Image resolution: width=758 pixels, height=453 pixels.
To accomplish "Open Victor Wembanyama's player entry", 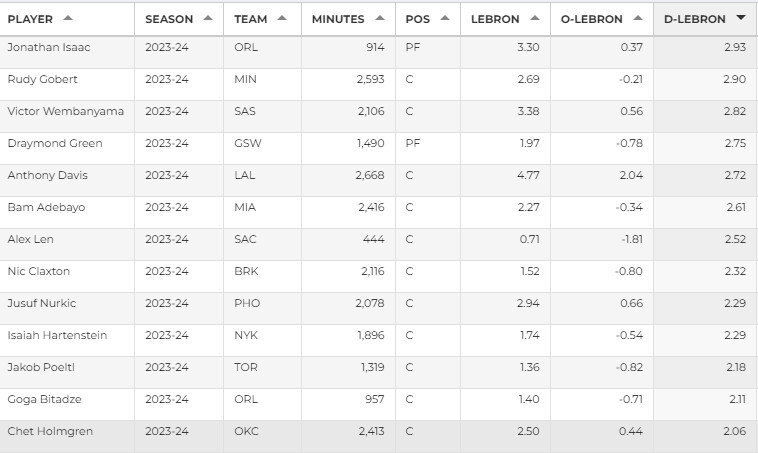I will click(65, 111).
